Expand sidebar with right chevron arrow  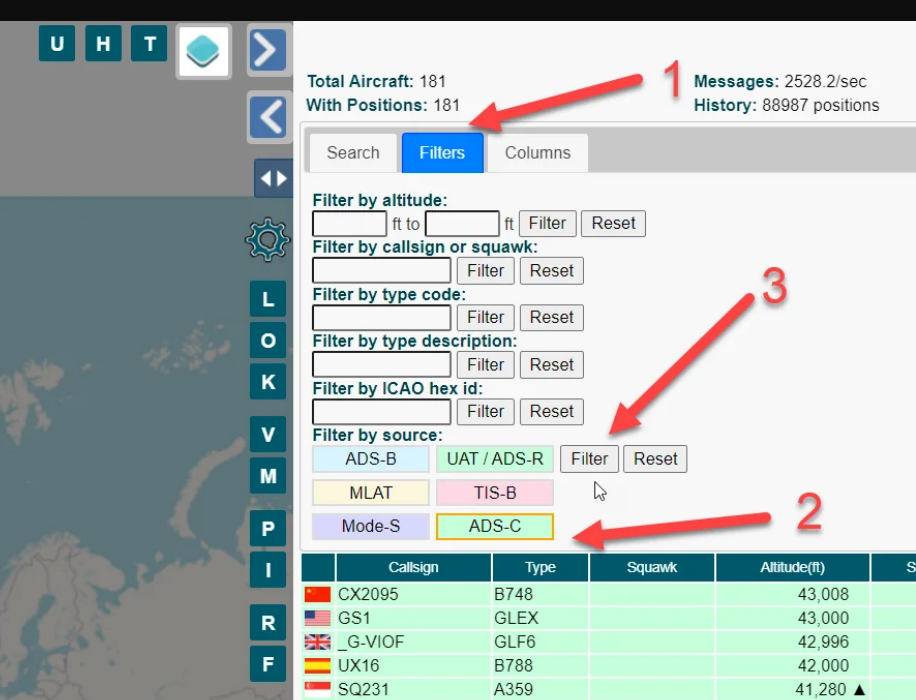tap(267, 49)
